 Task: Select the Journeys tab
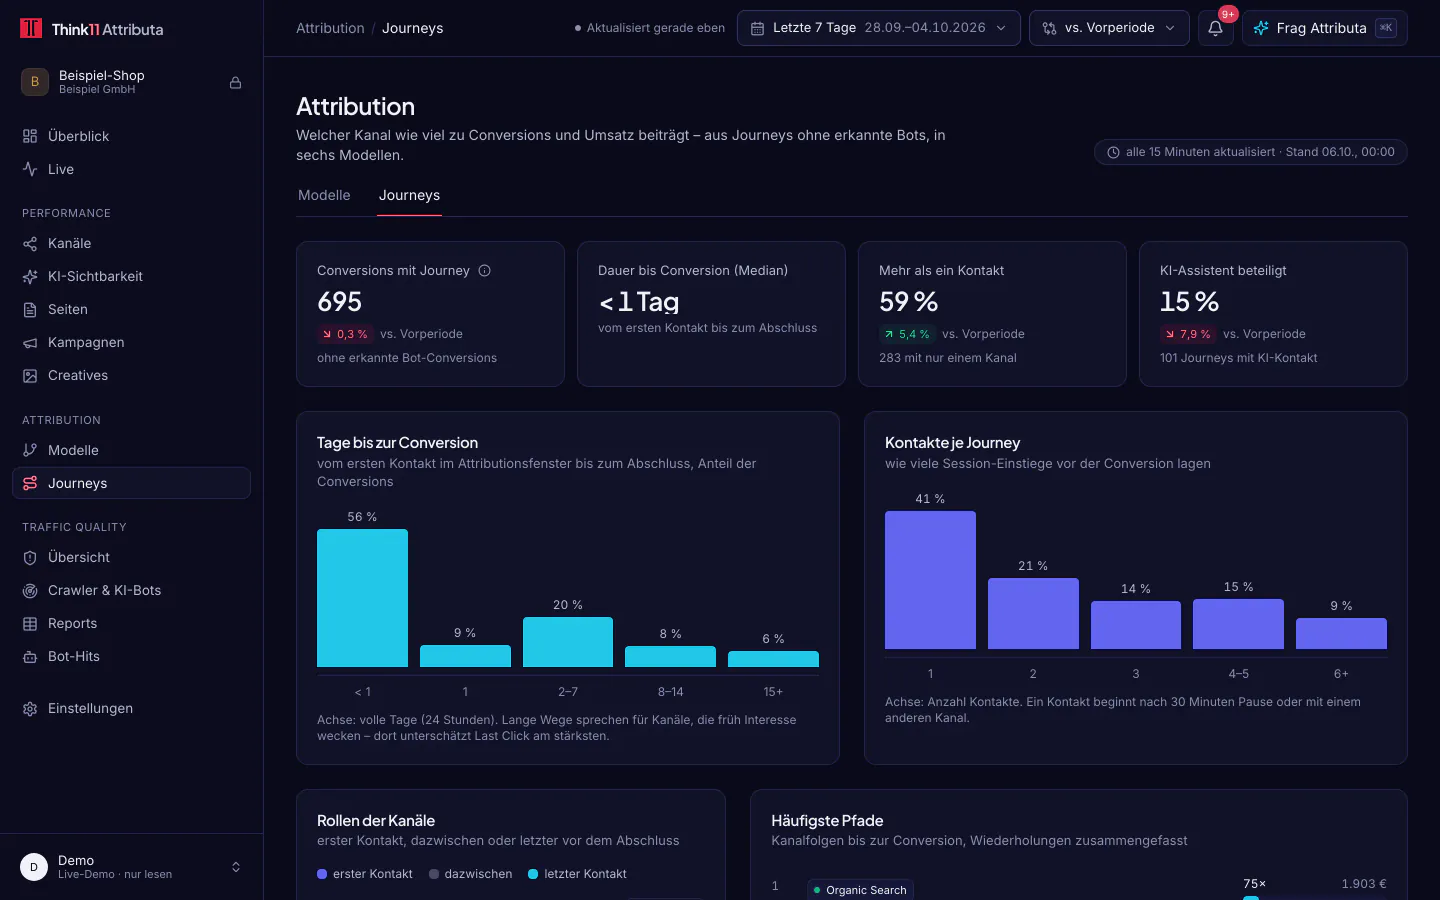pyautogui.click(x=409, y=195)
